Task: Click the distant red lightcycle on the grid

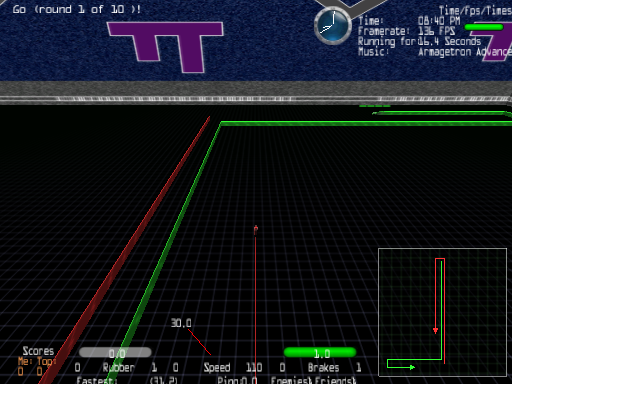Action: [x=256, y=230]
